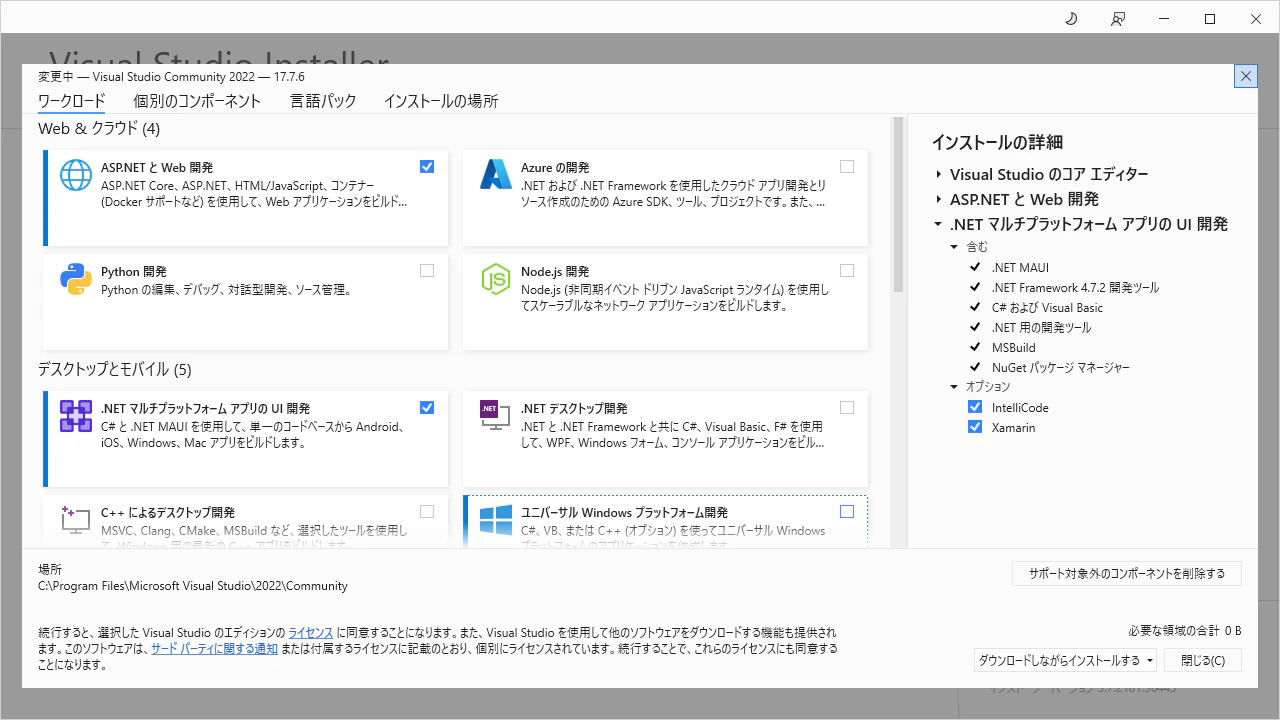
Task: Click the 閉じる(C) button
Action: pos(1203,660)
